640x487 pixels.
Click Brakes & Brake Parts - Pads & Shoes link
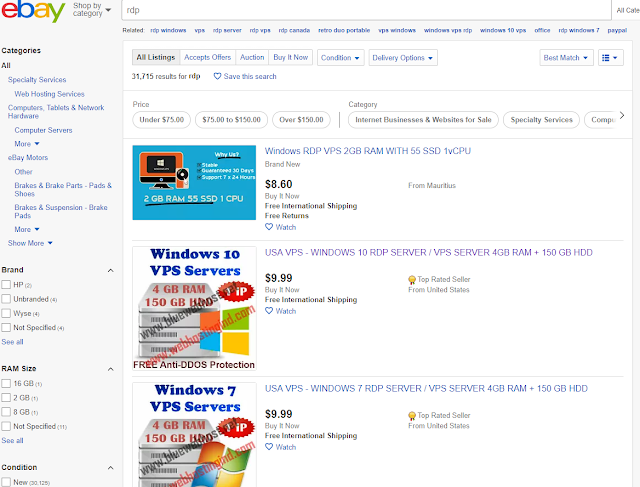tap(63, 189)
